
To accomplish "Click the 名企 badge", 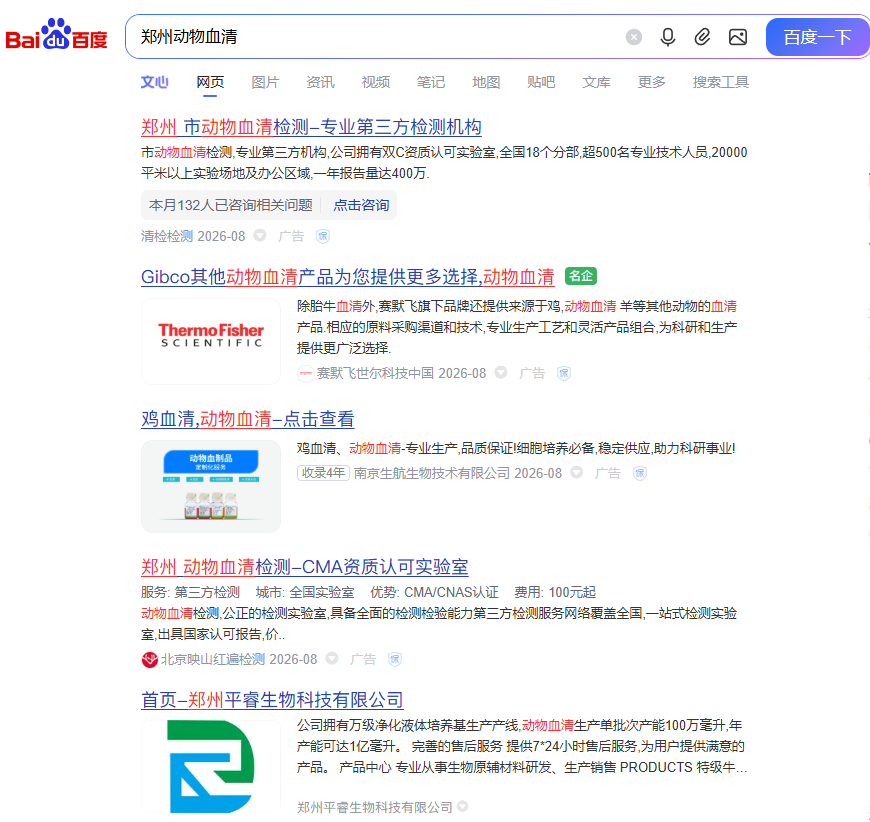I will [580, 276].
